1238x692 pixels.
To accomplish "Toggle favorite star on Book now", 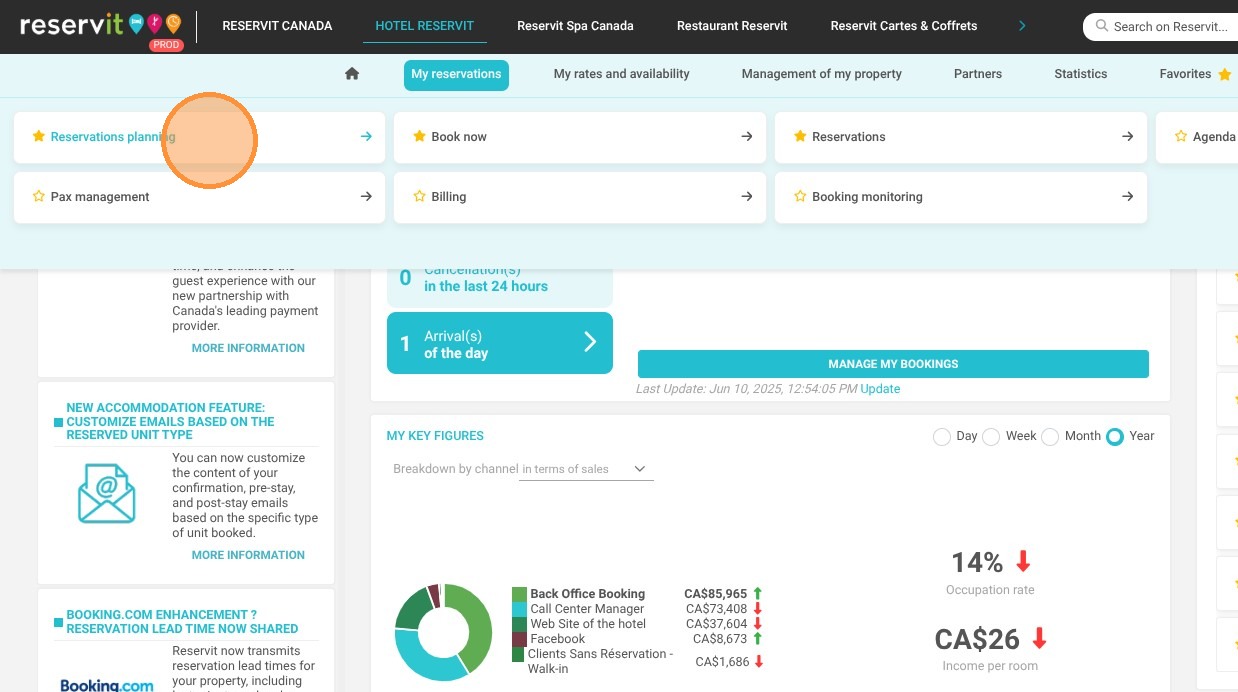I will tap(420, 137).
